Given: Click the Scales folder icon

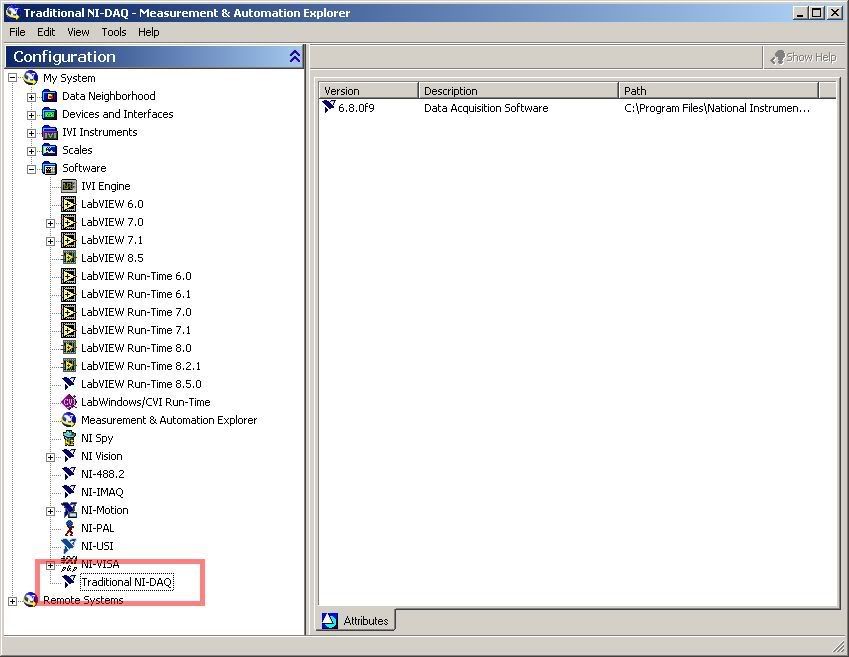Looking at the screenshot, I should point(50,150).
